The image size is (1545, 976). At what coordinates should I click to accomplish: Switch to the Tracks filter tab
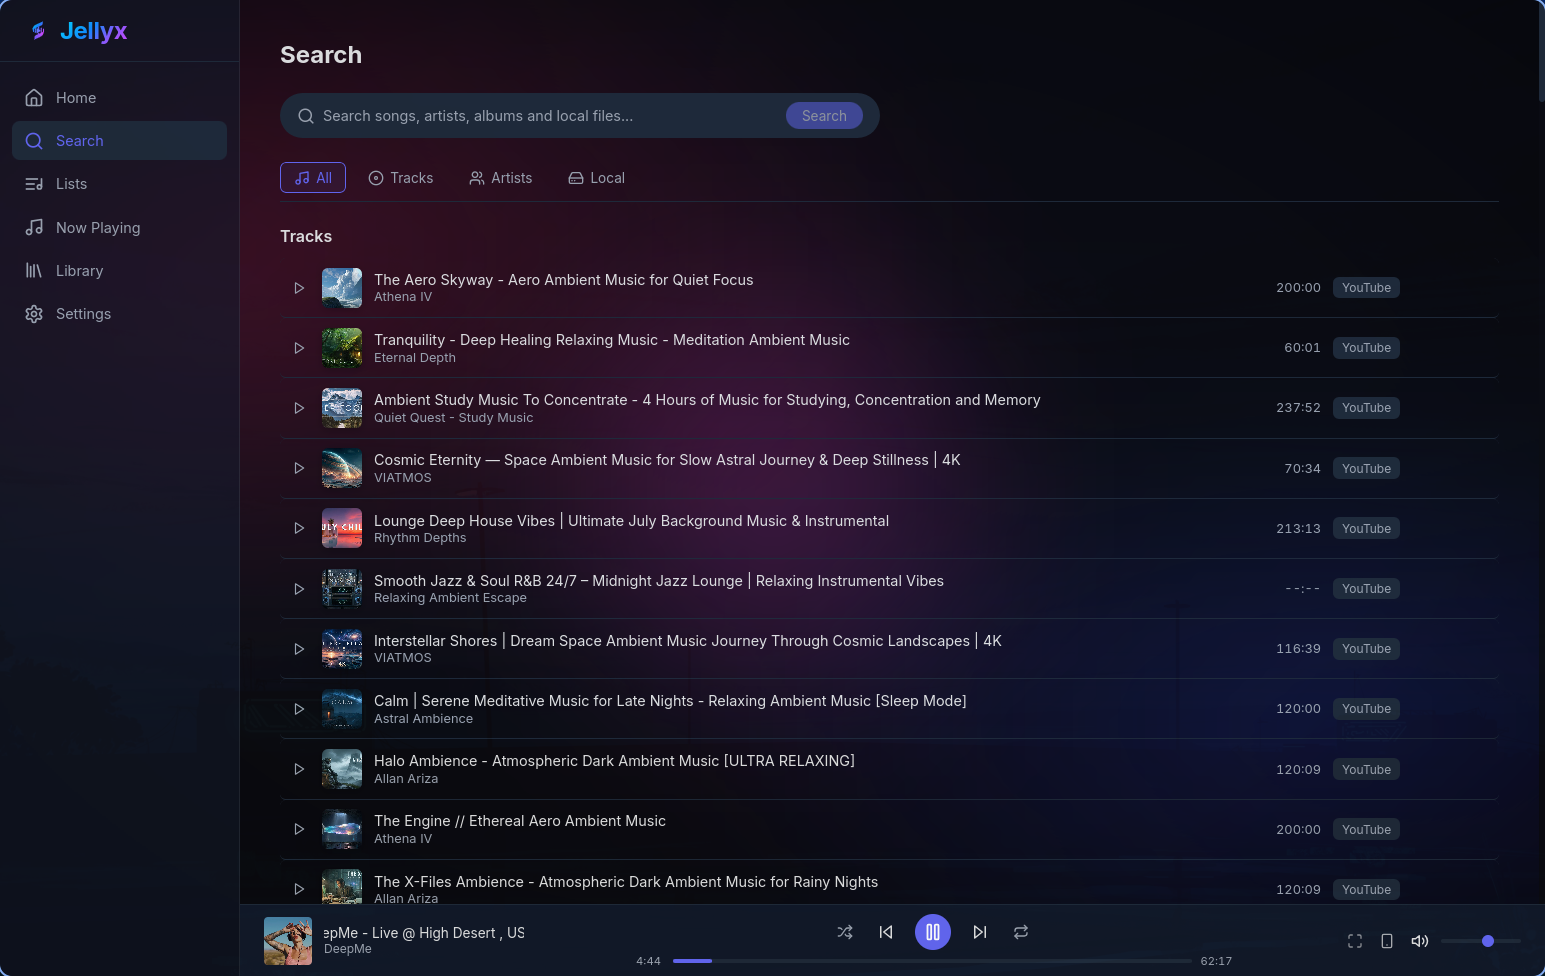point(401,178)
